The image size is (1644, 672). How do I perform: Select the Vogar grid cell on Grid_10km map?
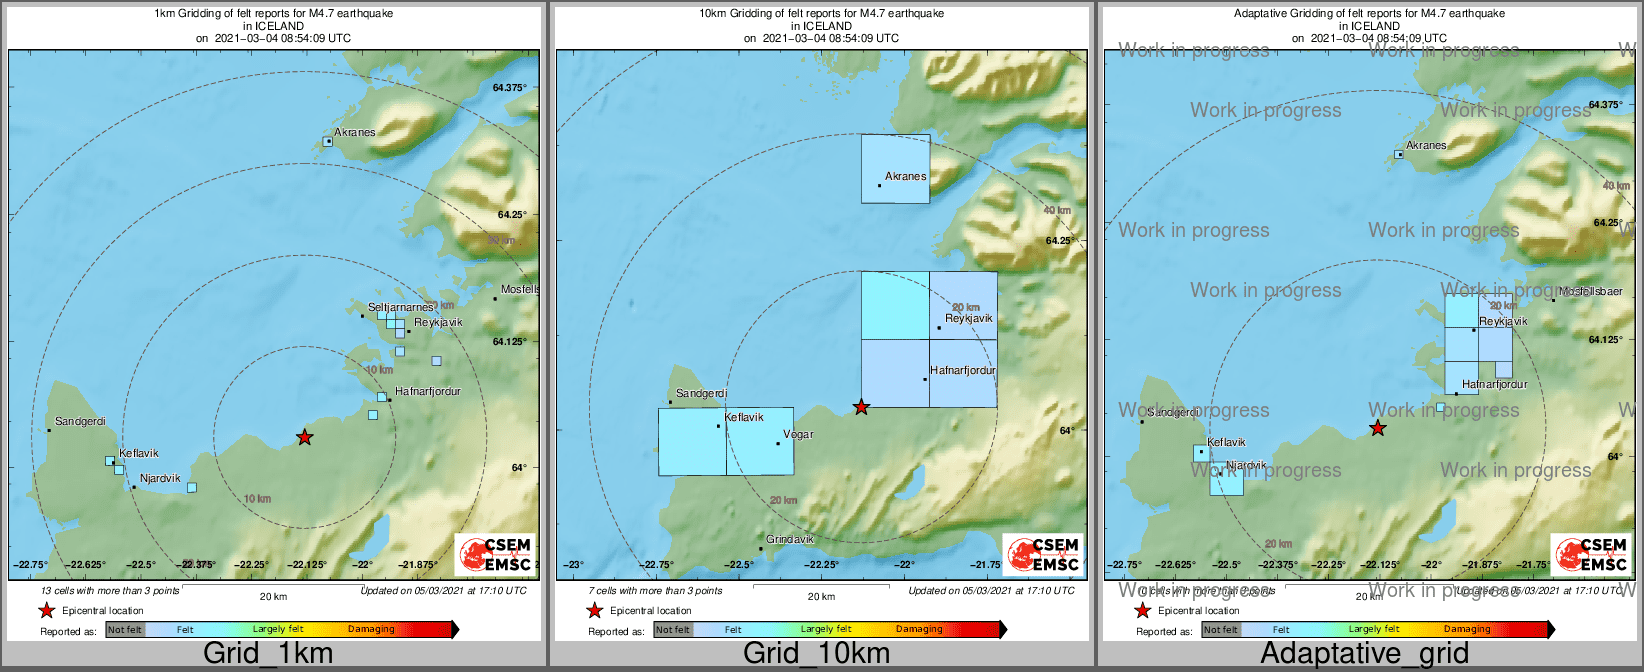pyautogui.click(x=760, y=441)
